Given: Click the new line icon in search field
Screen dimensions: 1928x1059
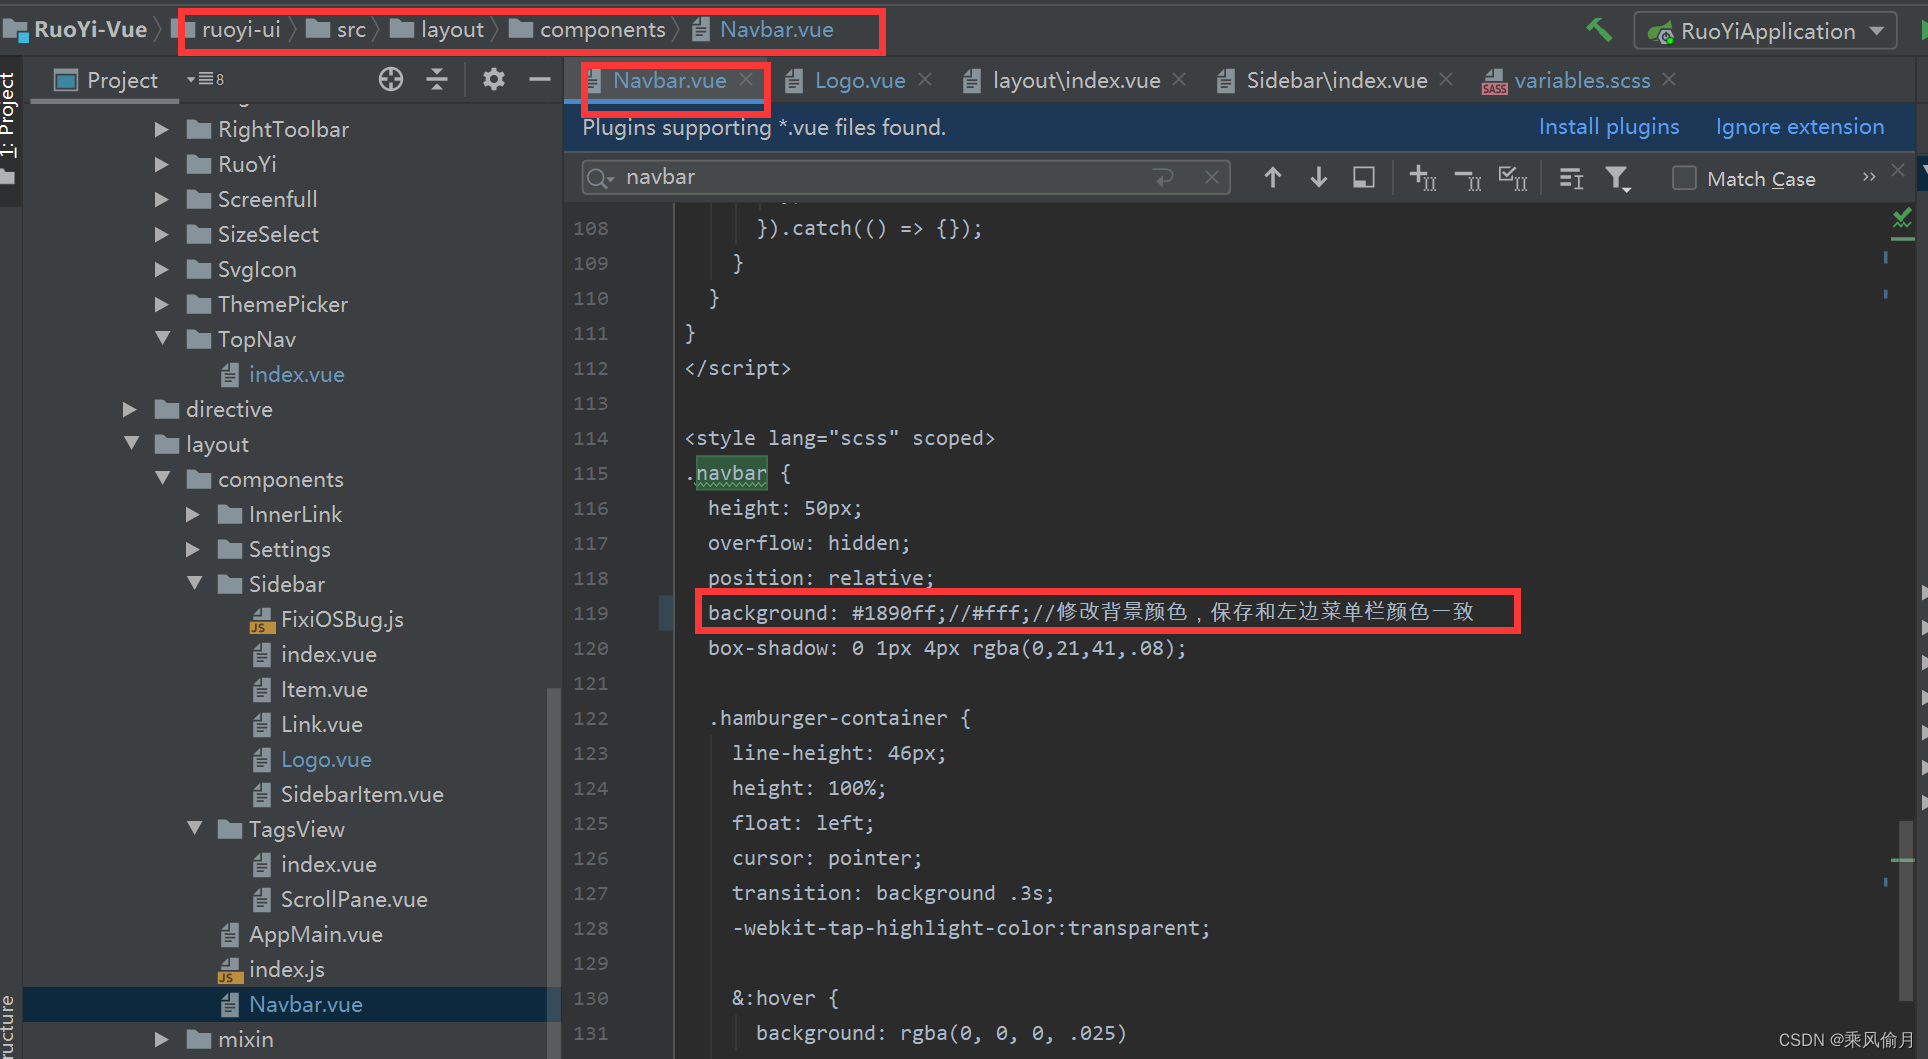Looking at the screenshot, I should click(1163, 178).
